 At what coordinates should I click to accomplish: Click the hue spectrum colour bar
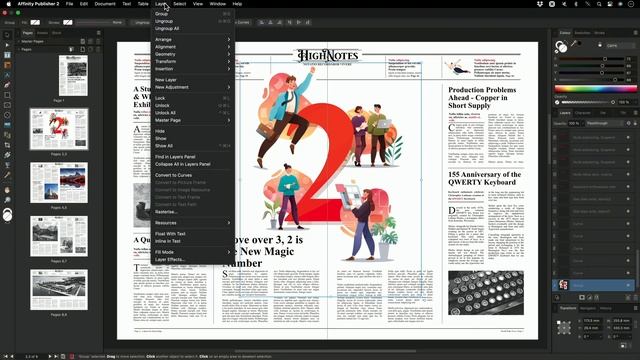click(x=596, y=89)
